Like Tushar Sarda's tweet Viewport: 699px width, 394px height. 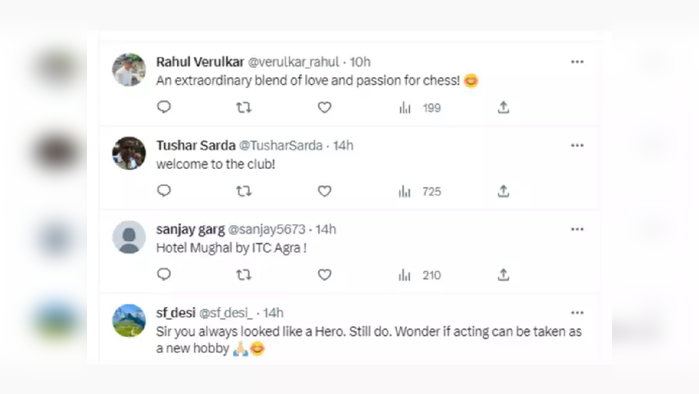(x=325, y=191)
